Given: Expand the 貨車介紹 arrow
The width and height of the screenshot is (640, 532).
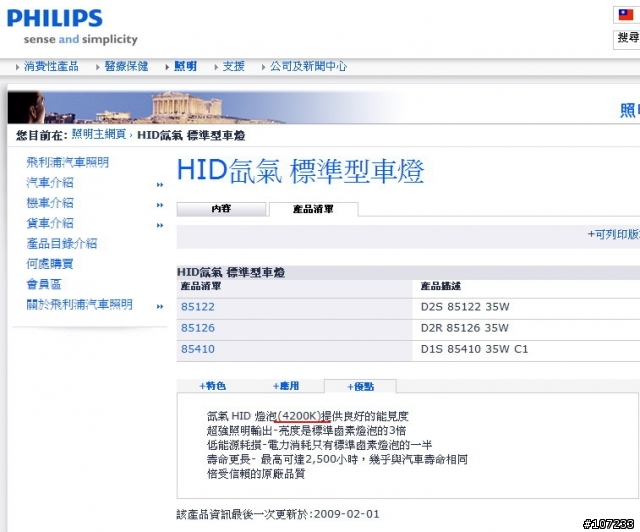Looking at the screenshot, I should [160, 225].
